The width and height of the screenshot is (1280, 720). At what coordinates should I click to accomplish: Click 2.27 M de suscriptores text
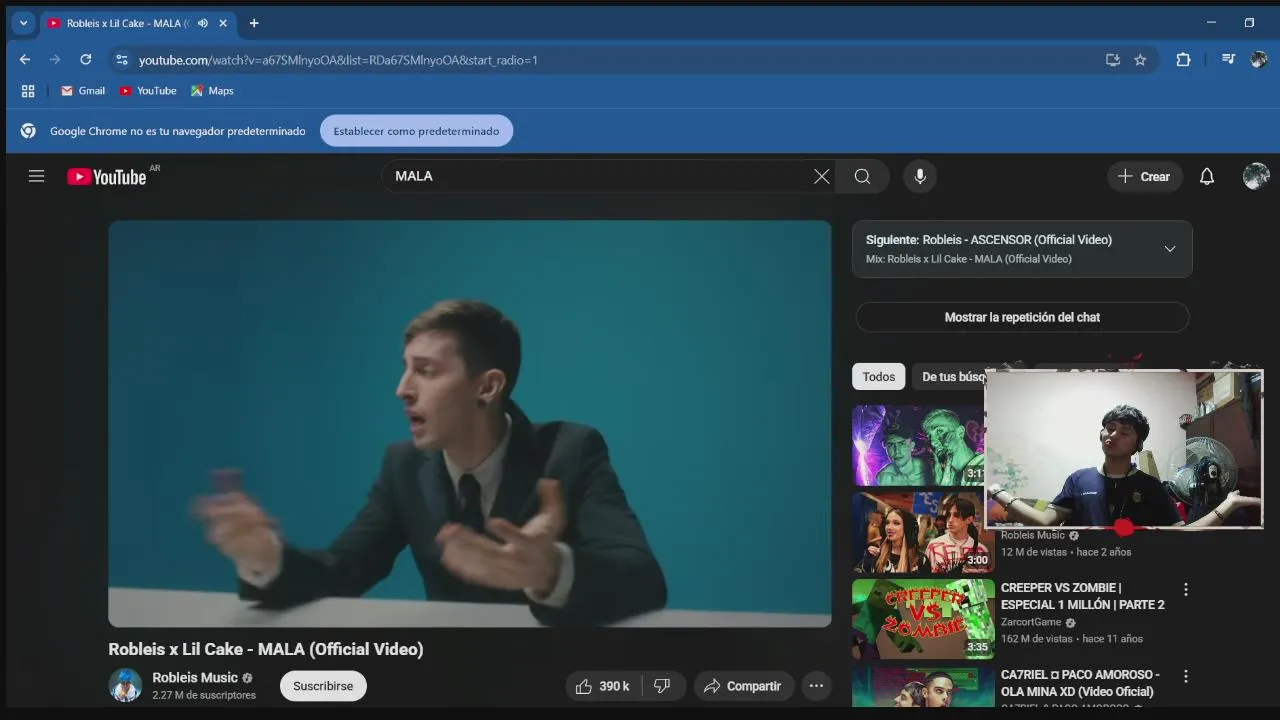[x=204, y=695]
